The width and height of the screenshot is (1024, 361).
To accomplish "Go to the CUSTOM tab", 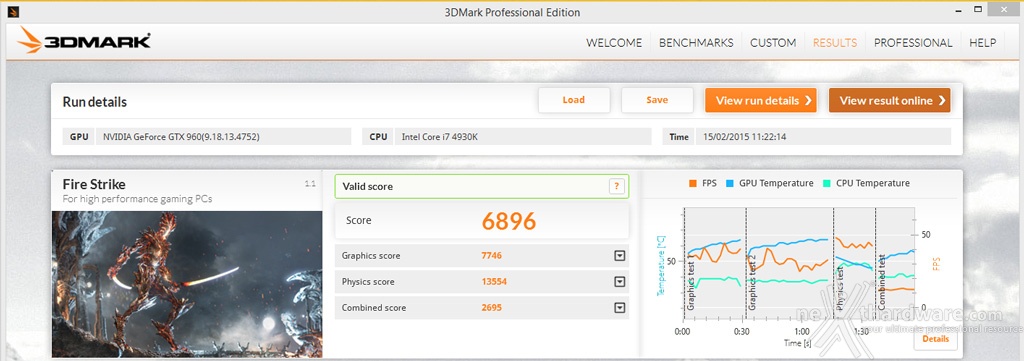I will click(x=773, y=43).
